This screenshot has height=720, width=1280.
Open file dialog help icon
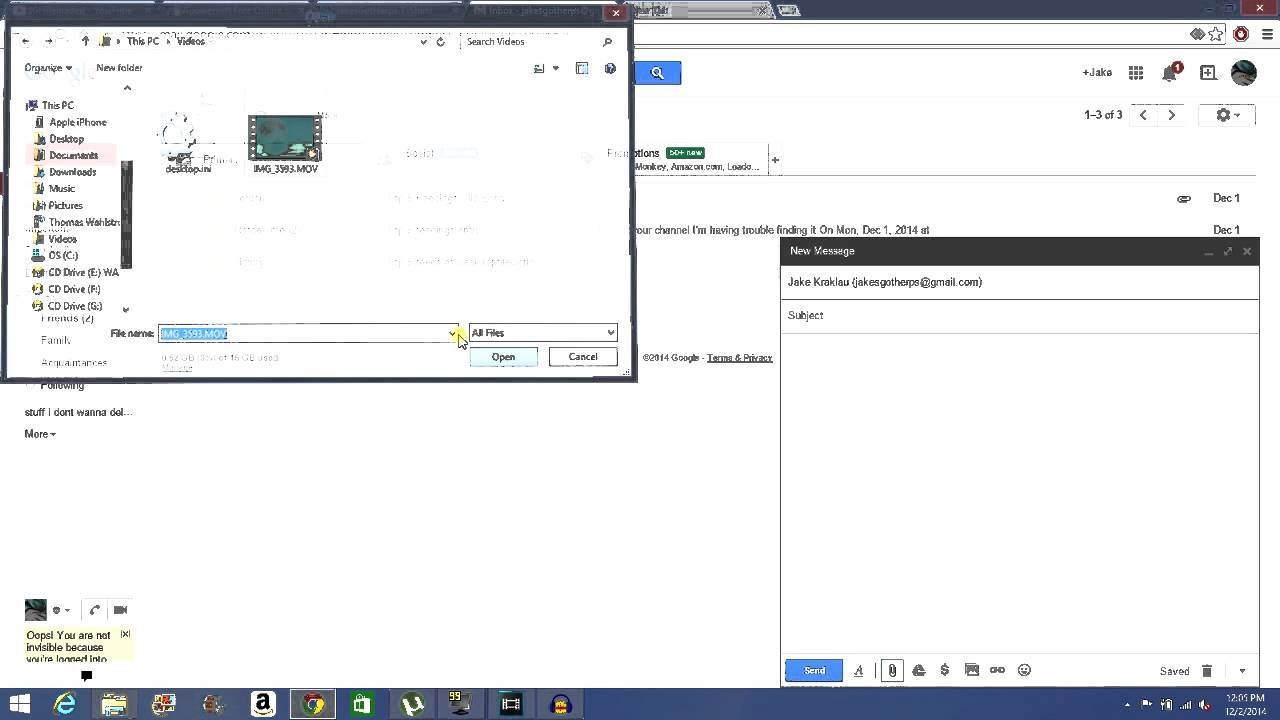click(610, 69)
